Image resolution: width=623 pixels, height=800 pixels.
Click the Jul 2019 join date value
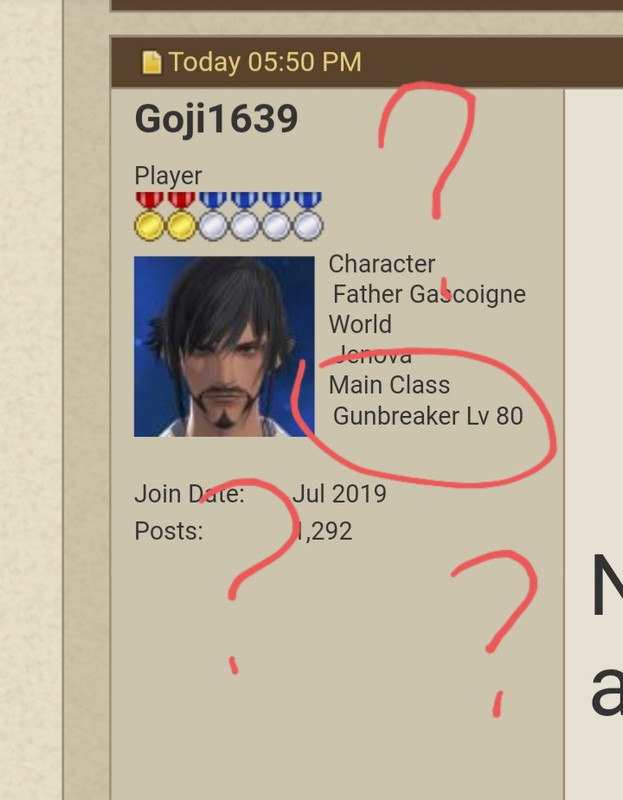tap(339, 494)
